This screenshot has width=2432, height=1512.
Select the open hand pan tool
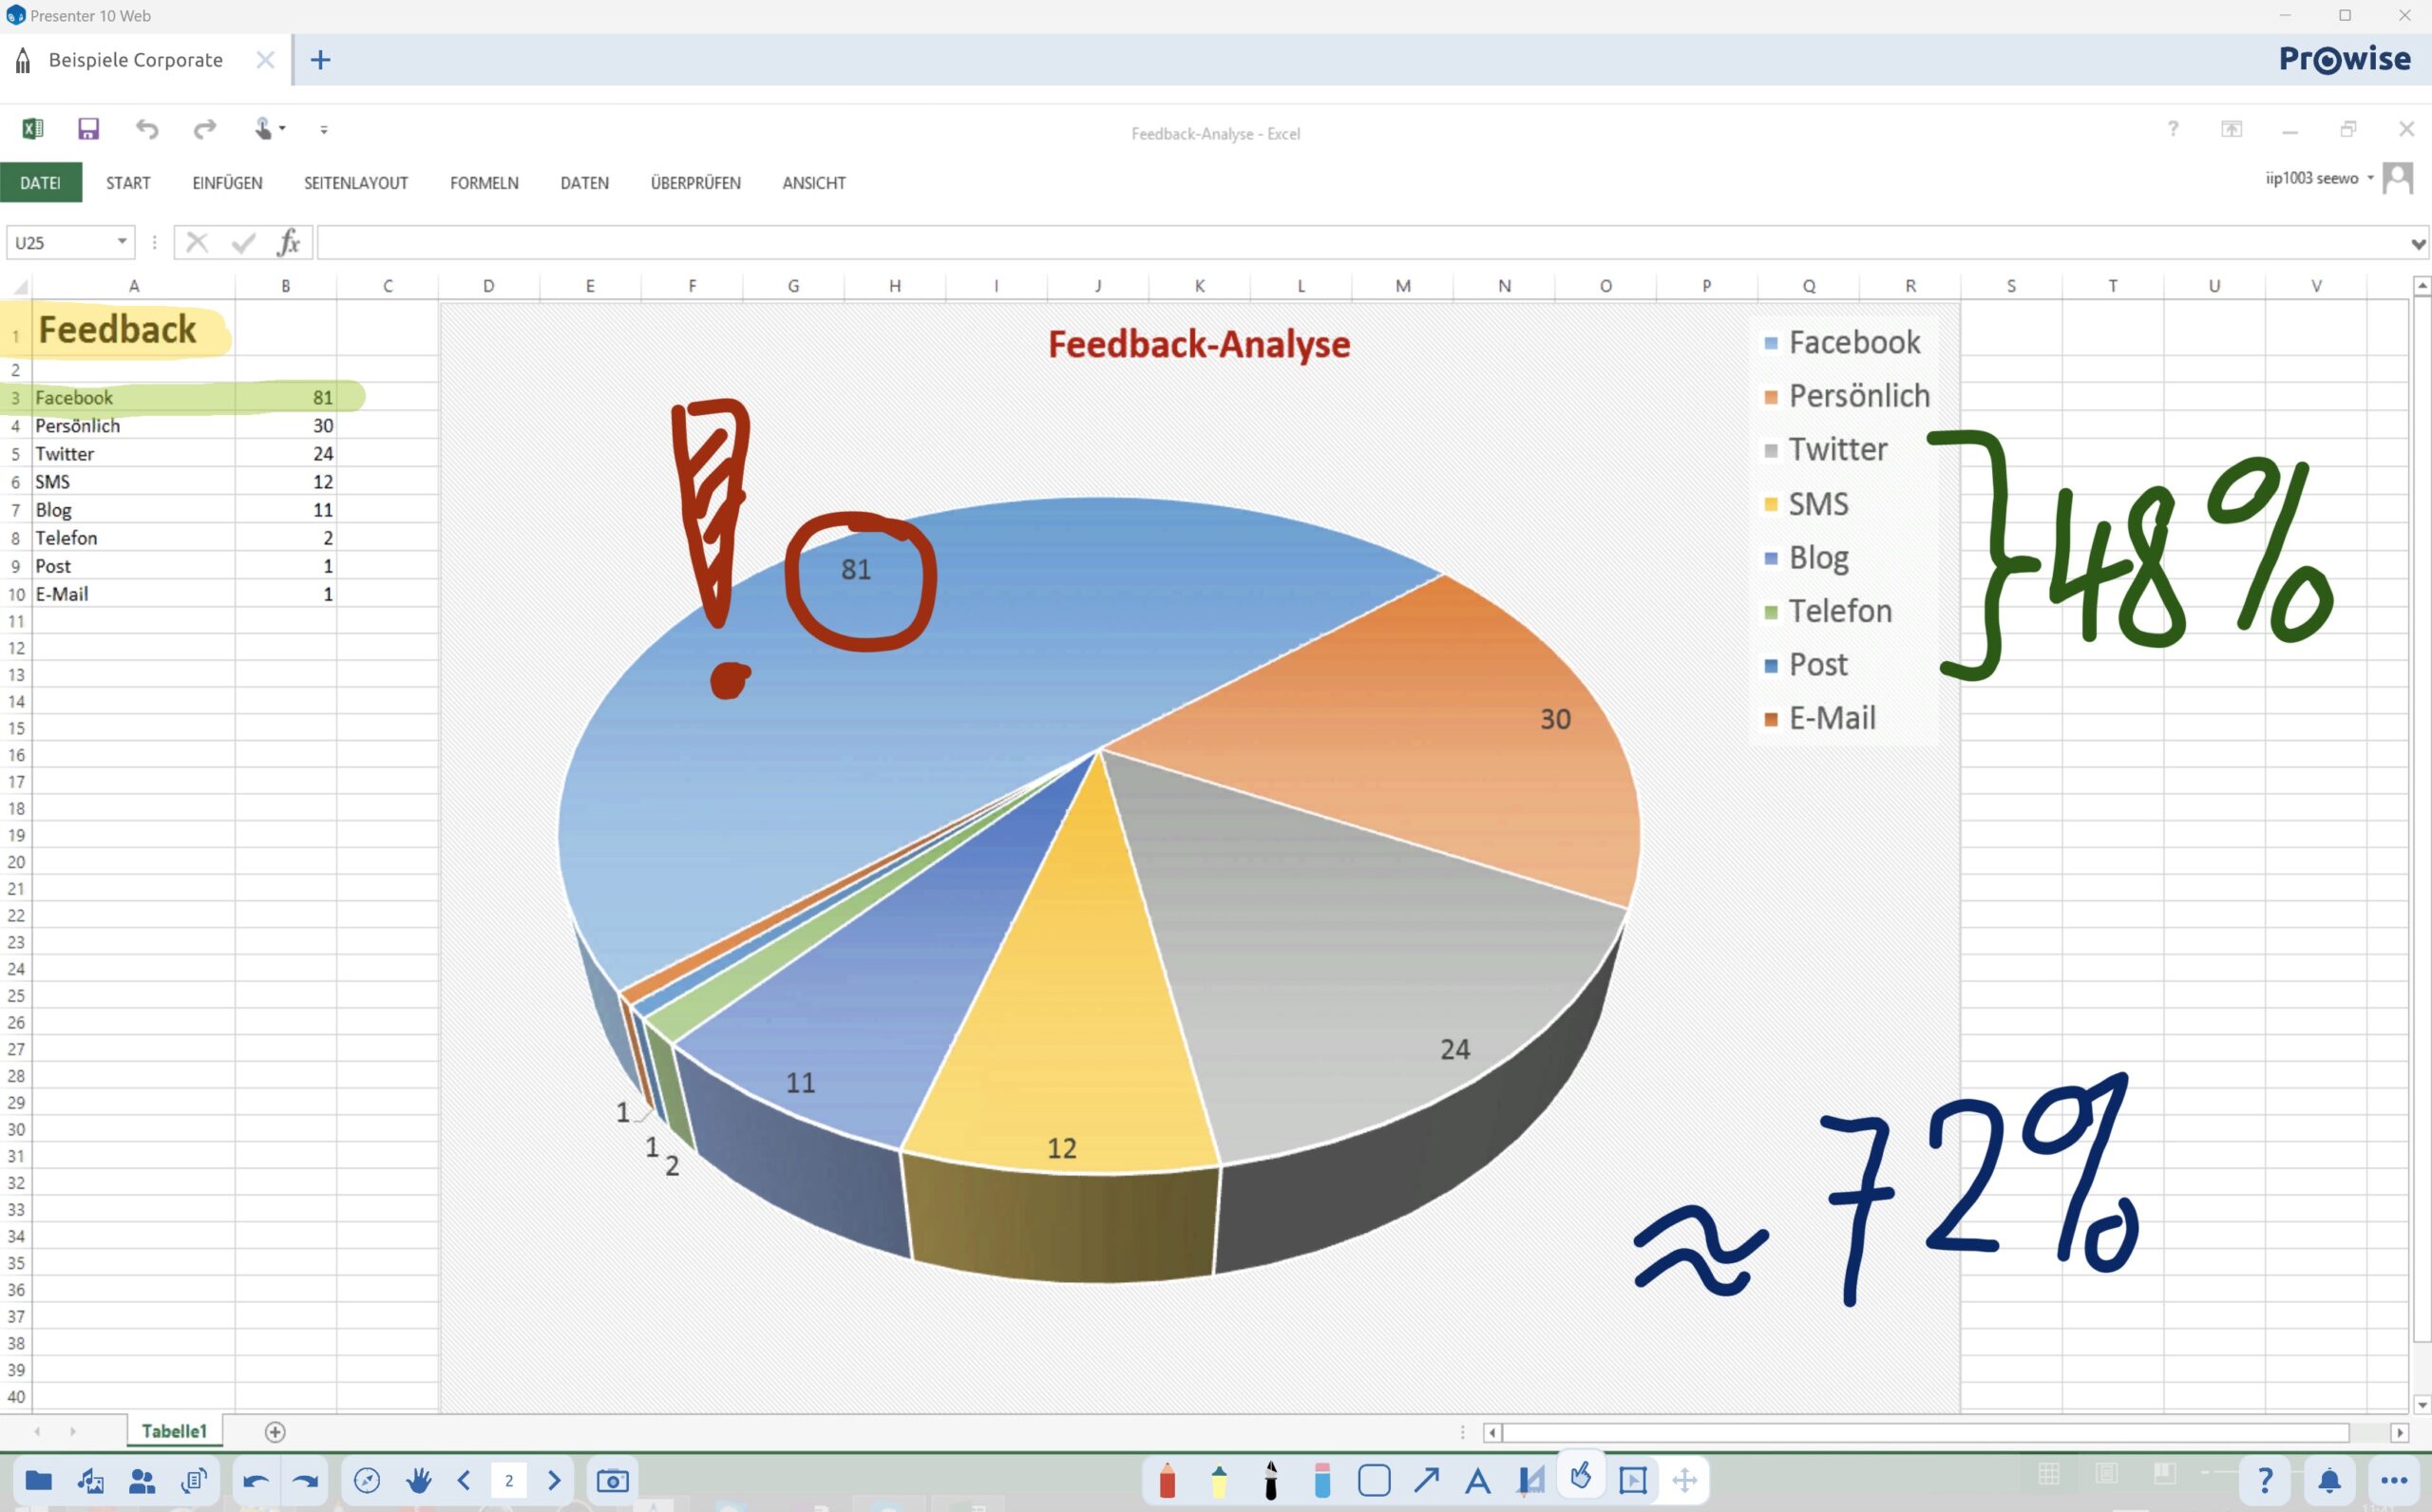pos(418,1480)
